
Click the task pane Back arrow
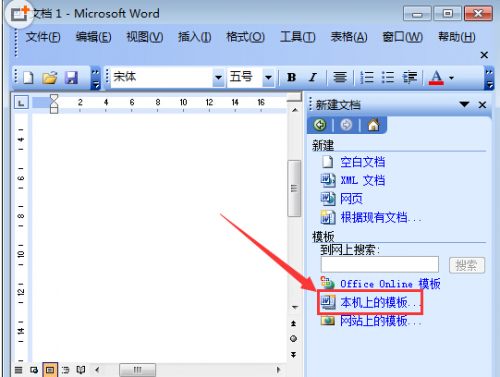(x=320, y=125)
